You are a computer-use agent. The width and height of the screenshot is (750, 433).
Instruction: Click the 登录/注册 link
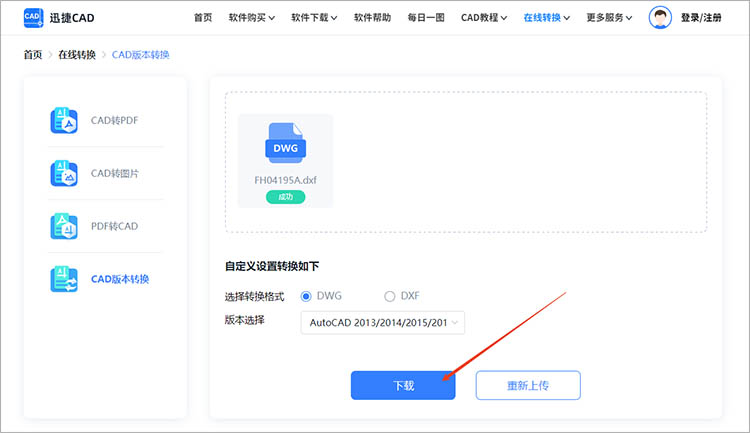(x=701, y=18)
